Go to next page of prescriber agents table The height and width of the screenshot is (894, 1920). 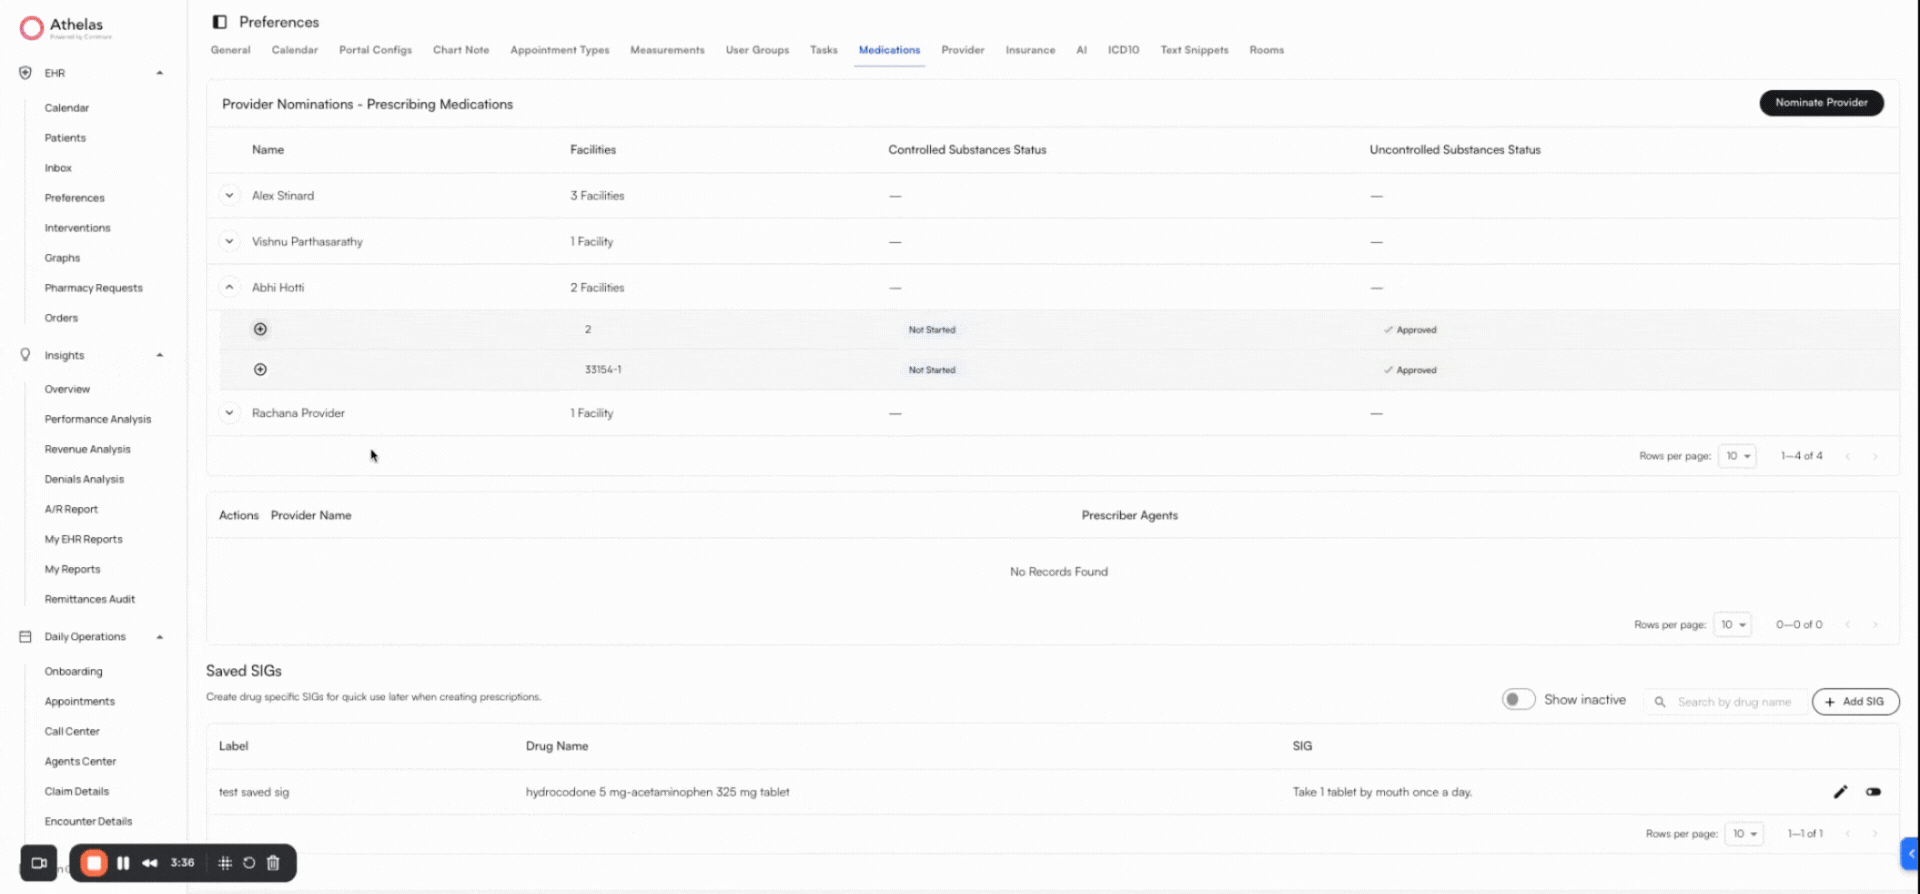(x=1875, y=625)
